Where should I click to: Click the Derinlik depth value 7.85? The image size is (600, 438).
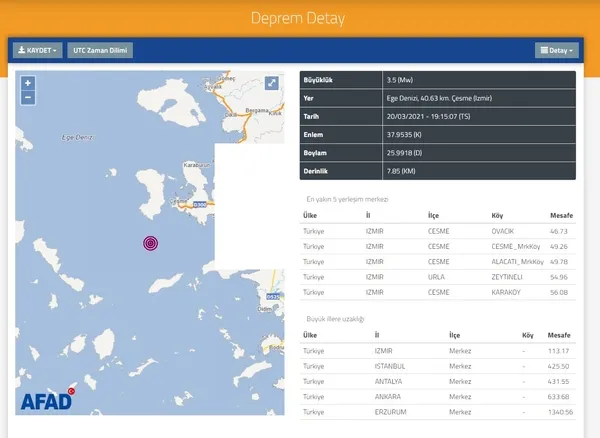[x=400, y=170]
